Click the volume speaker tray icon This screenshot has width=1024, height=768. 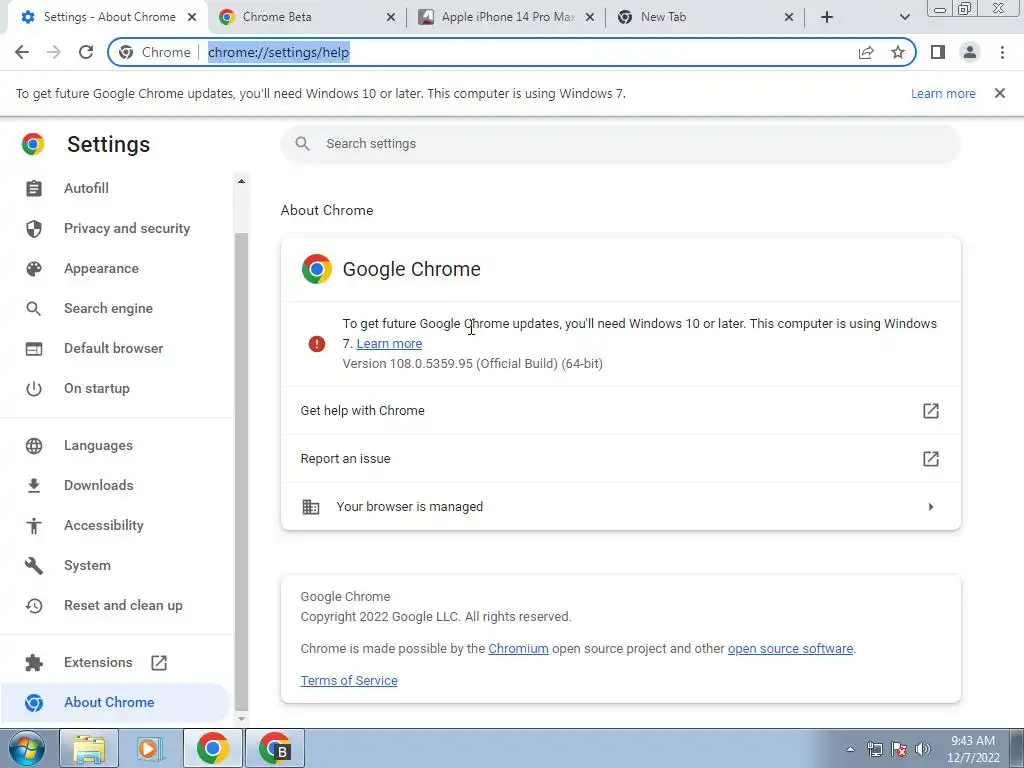pyautogui.click(x=923, y=749)
